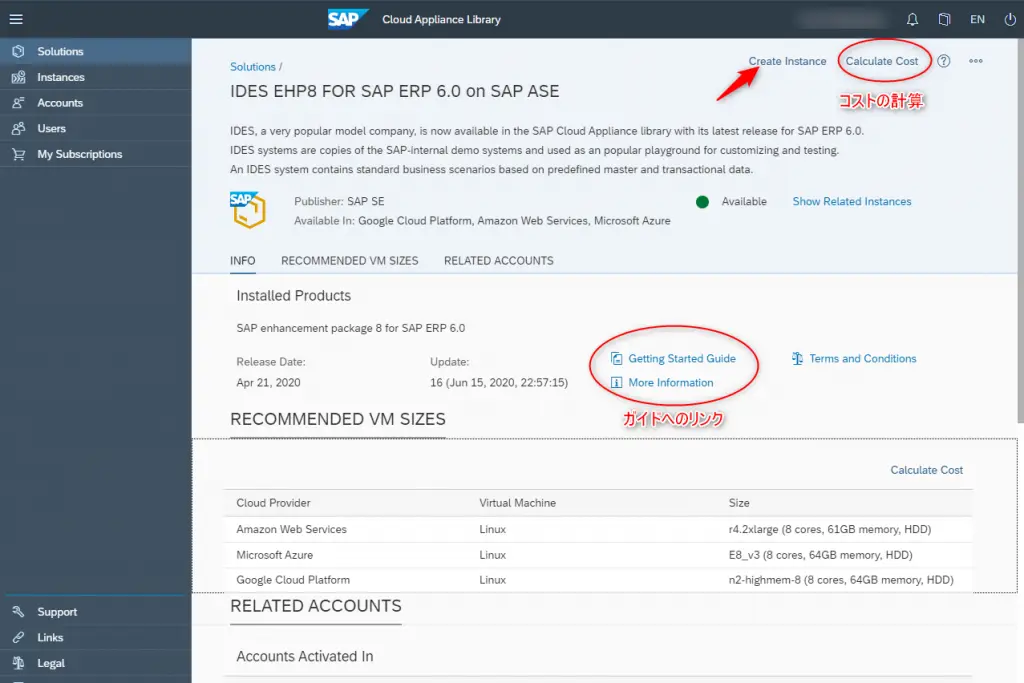
Task: Switch to the INFO tab
Action: 242,261
